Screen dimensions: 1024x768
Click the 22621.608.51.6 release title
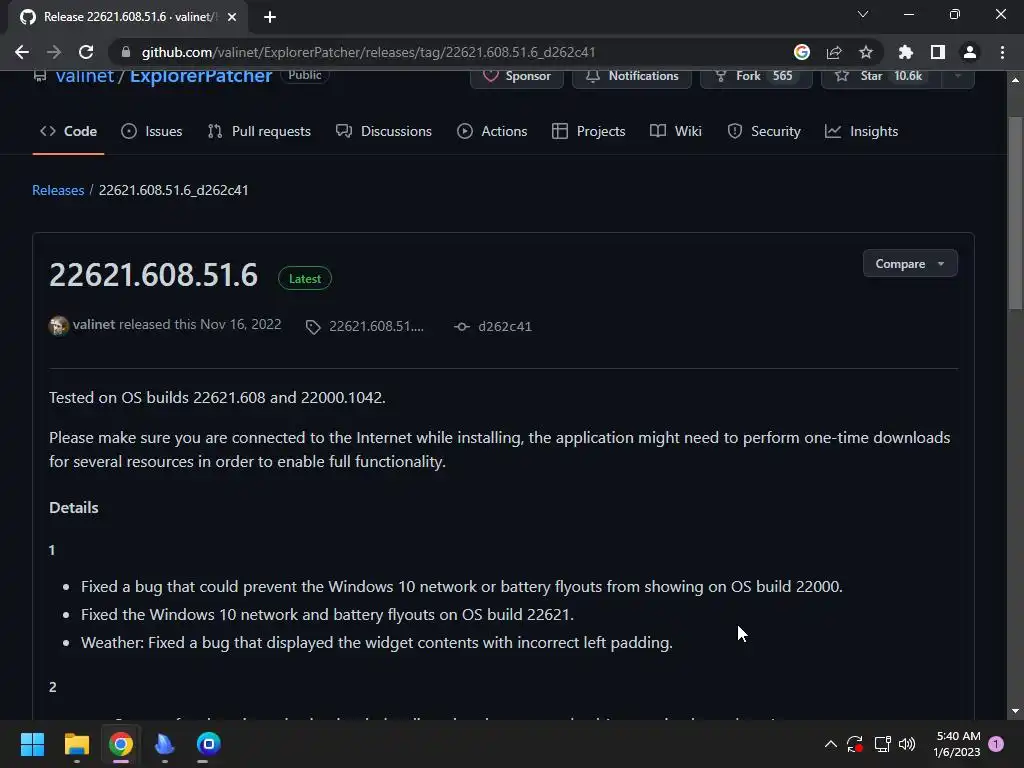(153, 275)
